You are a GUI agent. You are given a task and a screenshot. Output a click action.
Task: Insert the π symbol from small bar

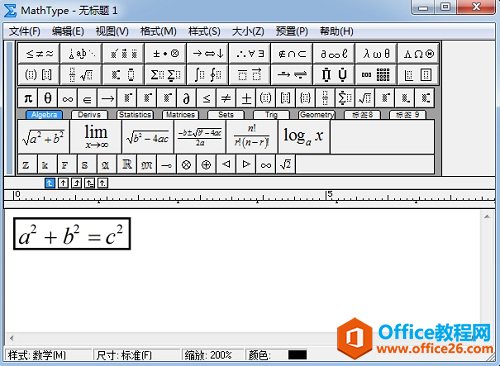click(28, 98)
